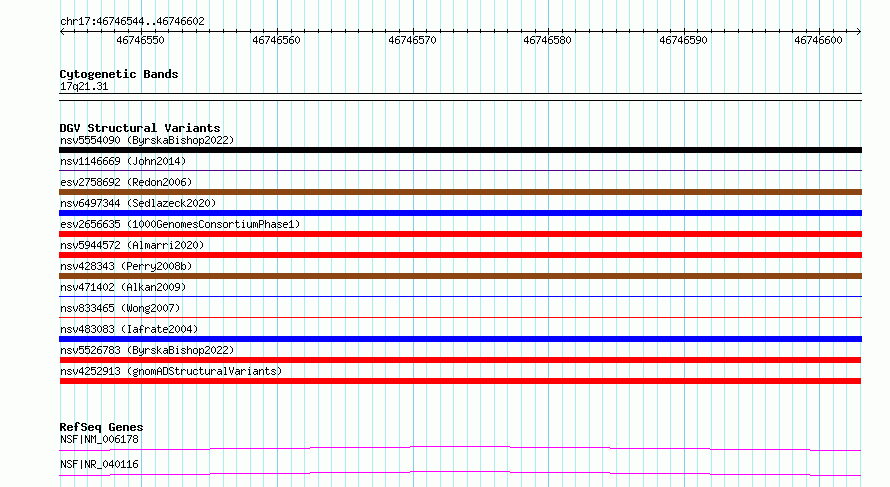Click the blue bar of nsv483083

pyautogui.click(x=460, y=339)
